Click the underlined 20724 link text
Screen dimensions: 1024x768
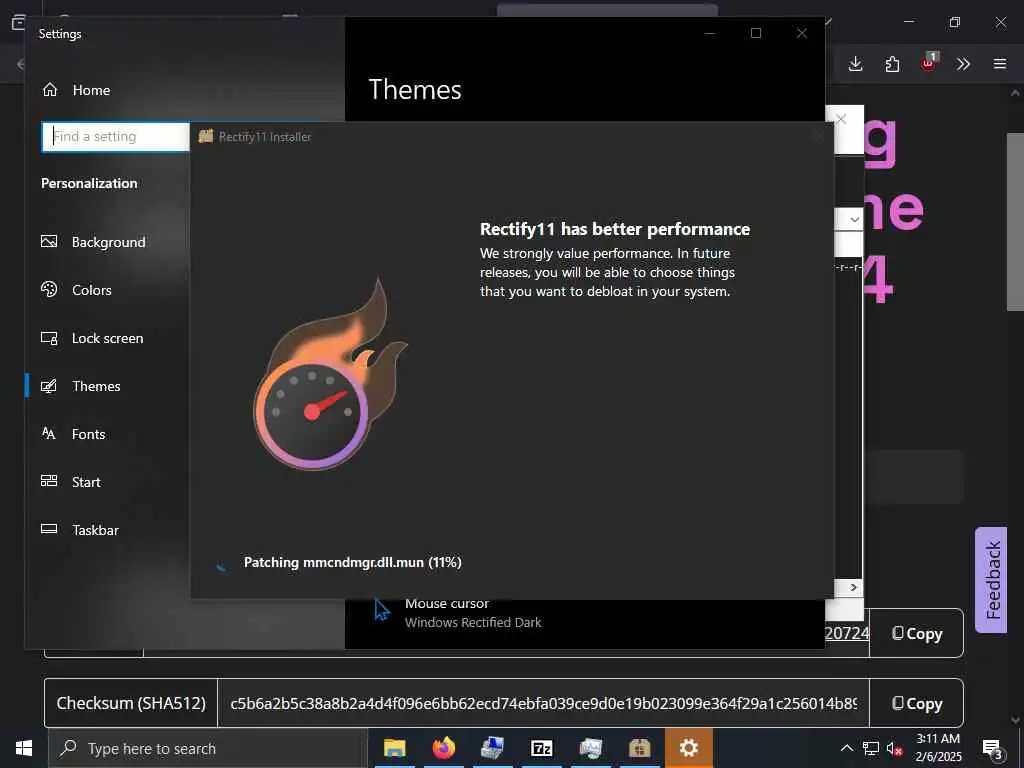[846, 633]
